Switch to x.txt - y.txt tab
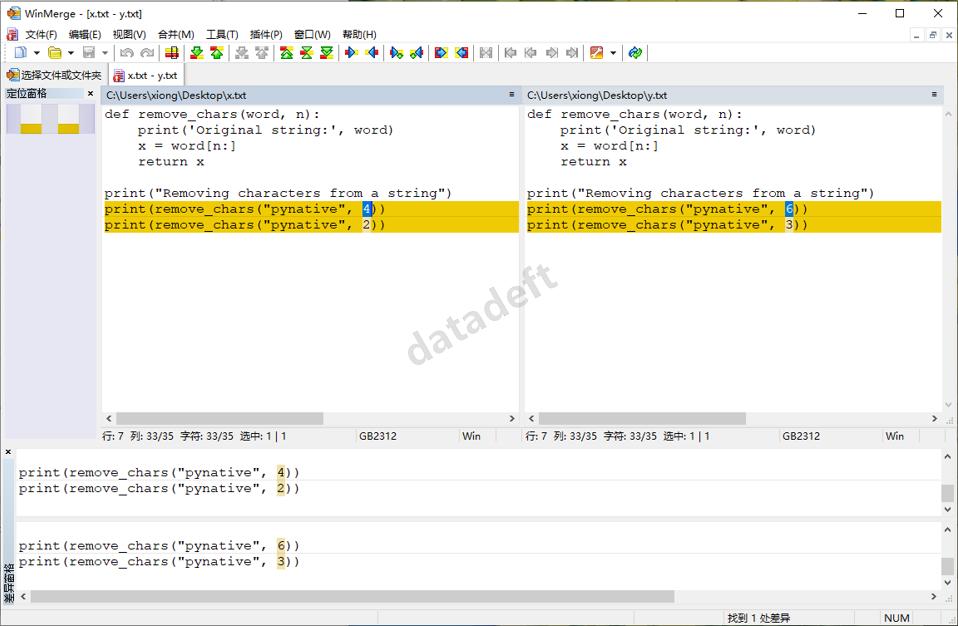The height and width of the screenshot is (626, 958). (x=147, y=76)
